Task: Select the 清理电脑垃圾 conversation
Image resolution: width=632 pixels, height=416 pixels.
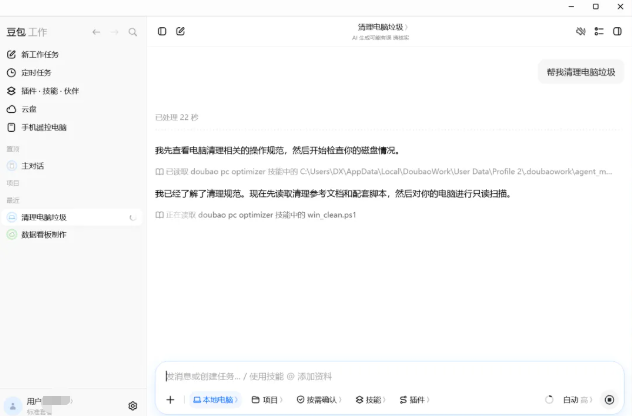Action: point(72,217)
